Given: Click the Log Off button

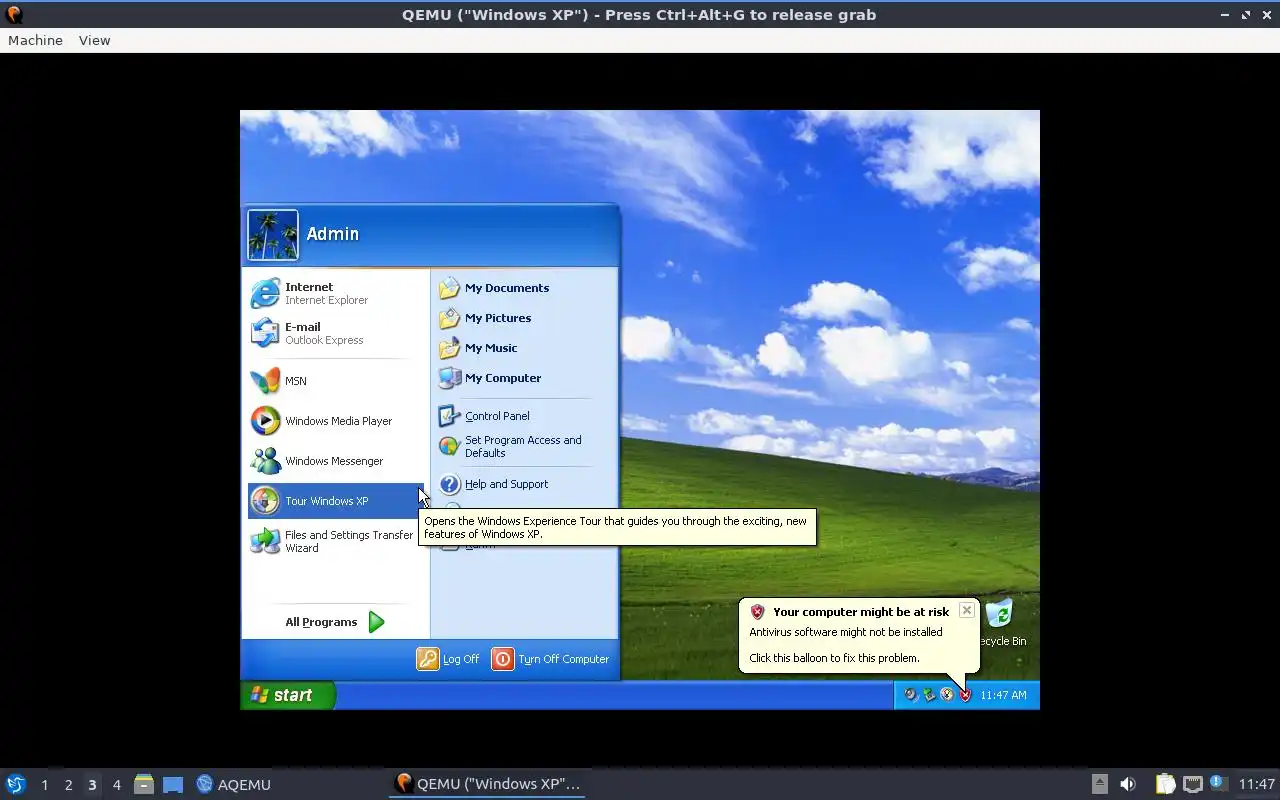Looking at the screenshot, I should (x=448, y=659).
